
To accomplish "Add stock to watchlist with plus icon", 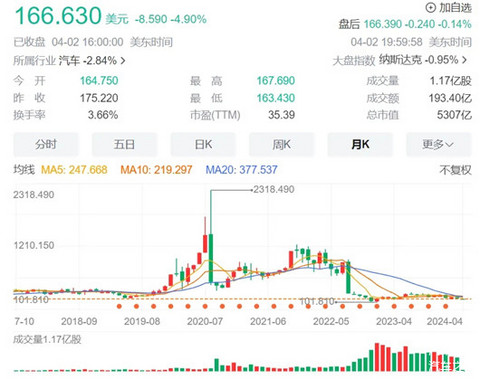I will [449, 7].
